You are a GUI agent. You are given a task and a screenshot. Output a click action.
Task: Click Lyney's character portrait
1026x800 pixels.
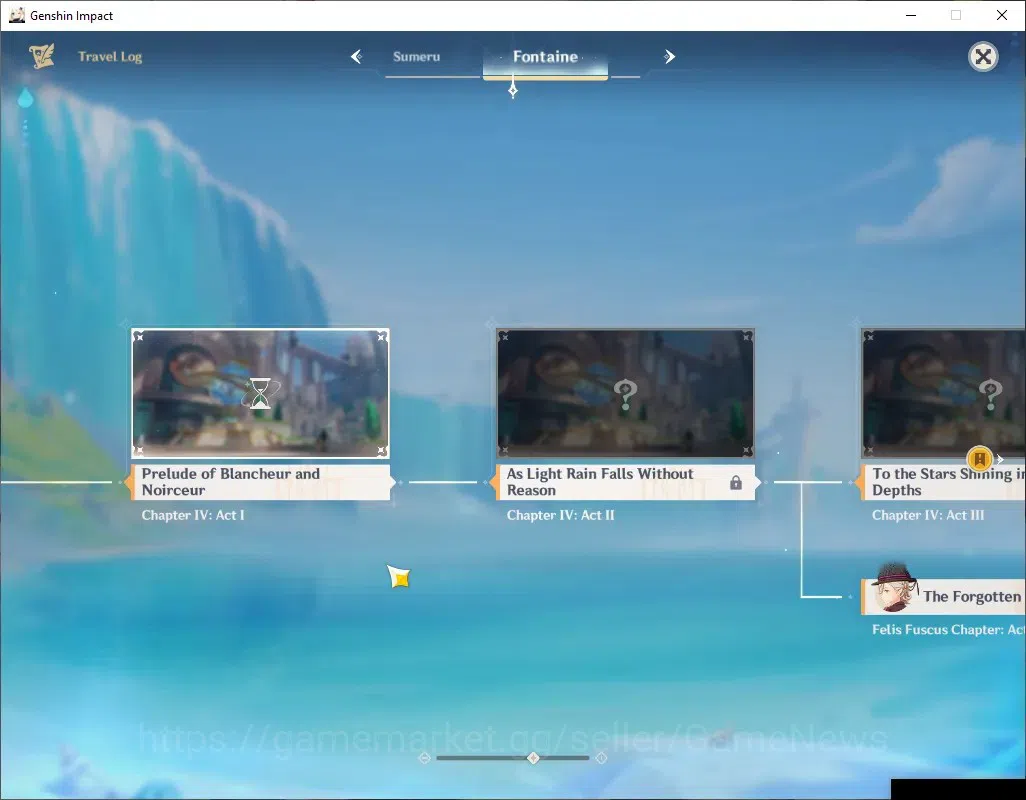point(893,587)
